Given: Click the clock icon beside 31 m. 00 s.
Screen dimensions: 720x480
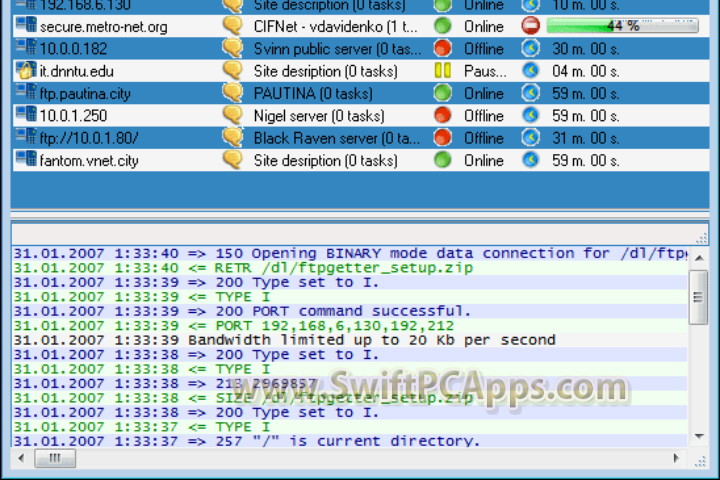Looking at the screenshot, I should tap(531, 137).
